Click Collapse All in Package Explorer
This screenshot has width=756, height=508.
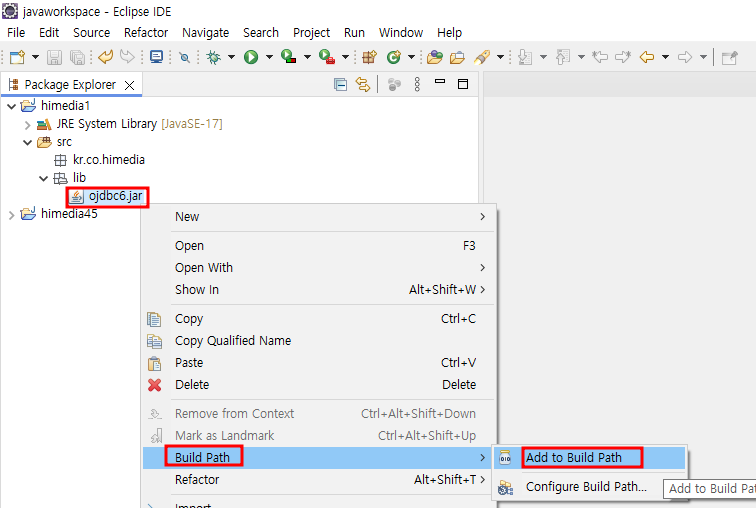[340, 85]
